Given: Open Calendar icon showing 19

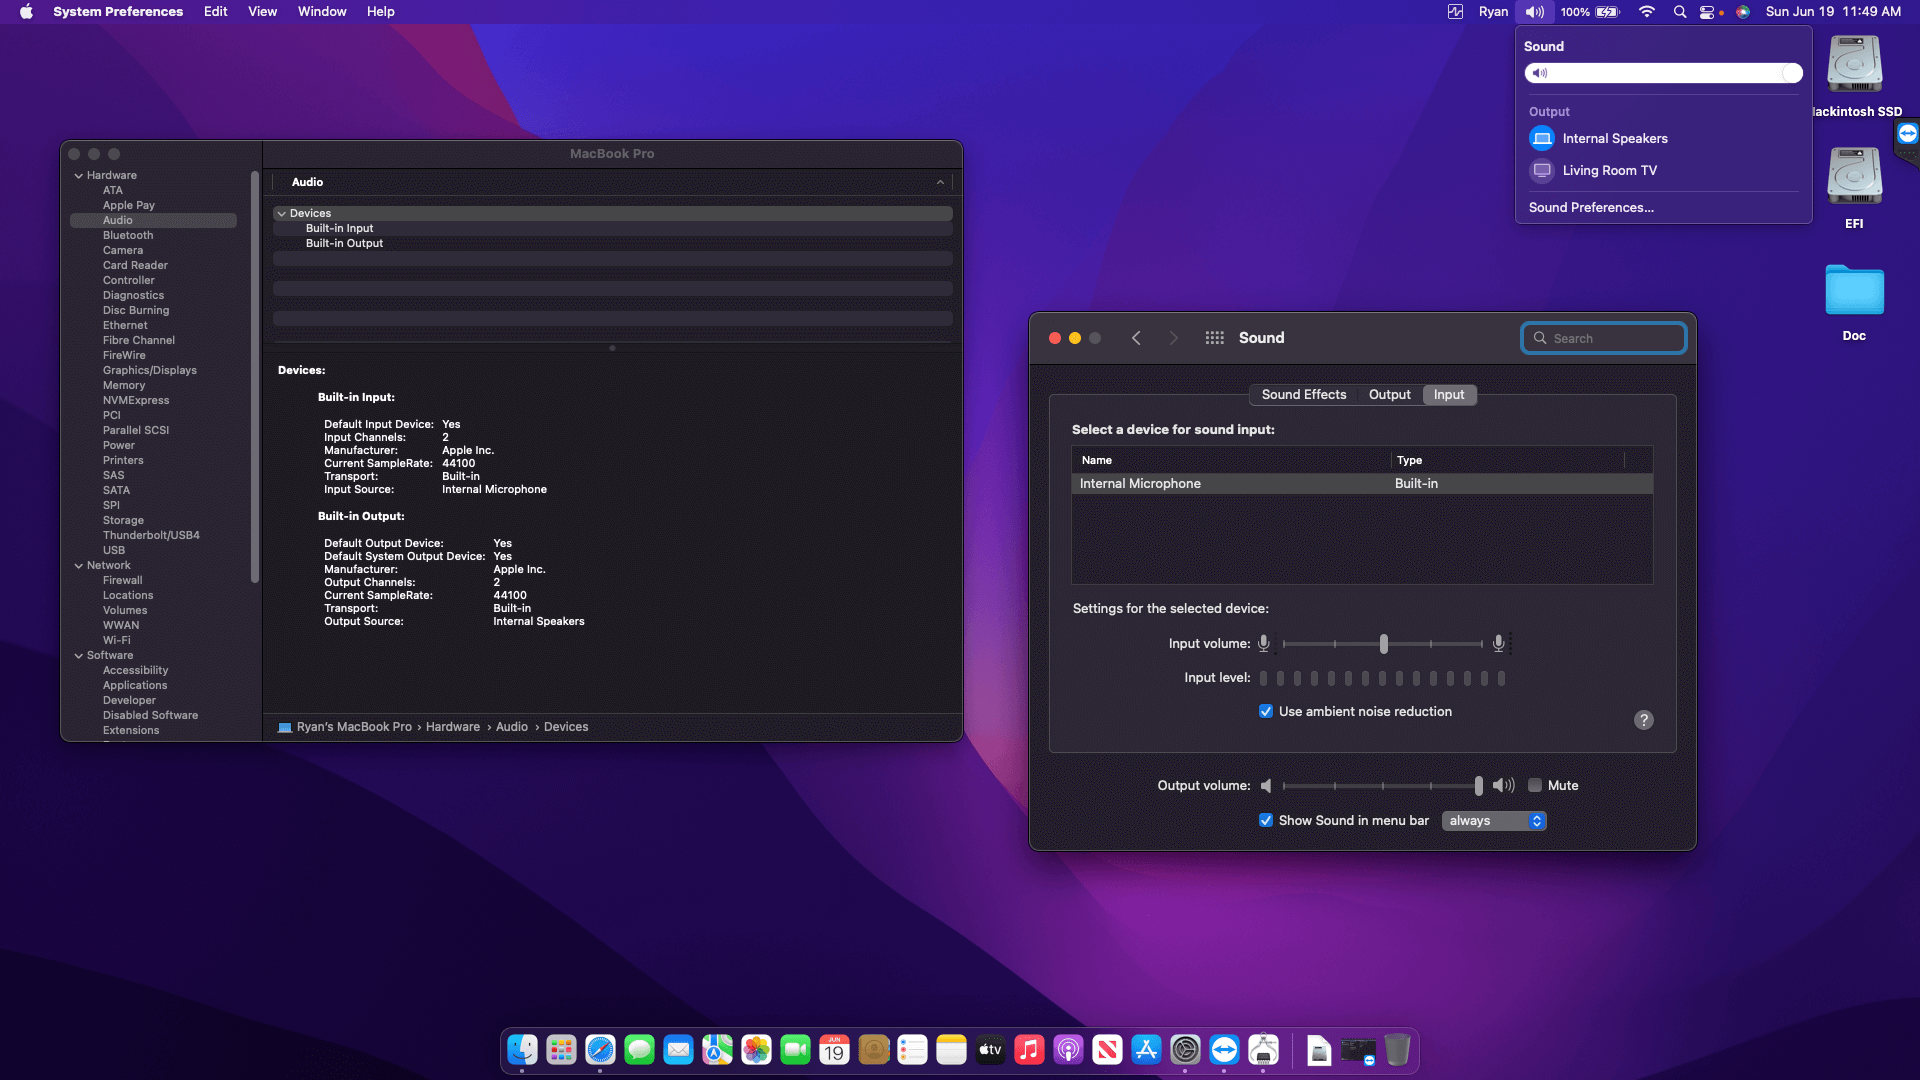Looking at the screenshot, I should point(834,1050).
